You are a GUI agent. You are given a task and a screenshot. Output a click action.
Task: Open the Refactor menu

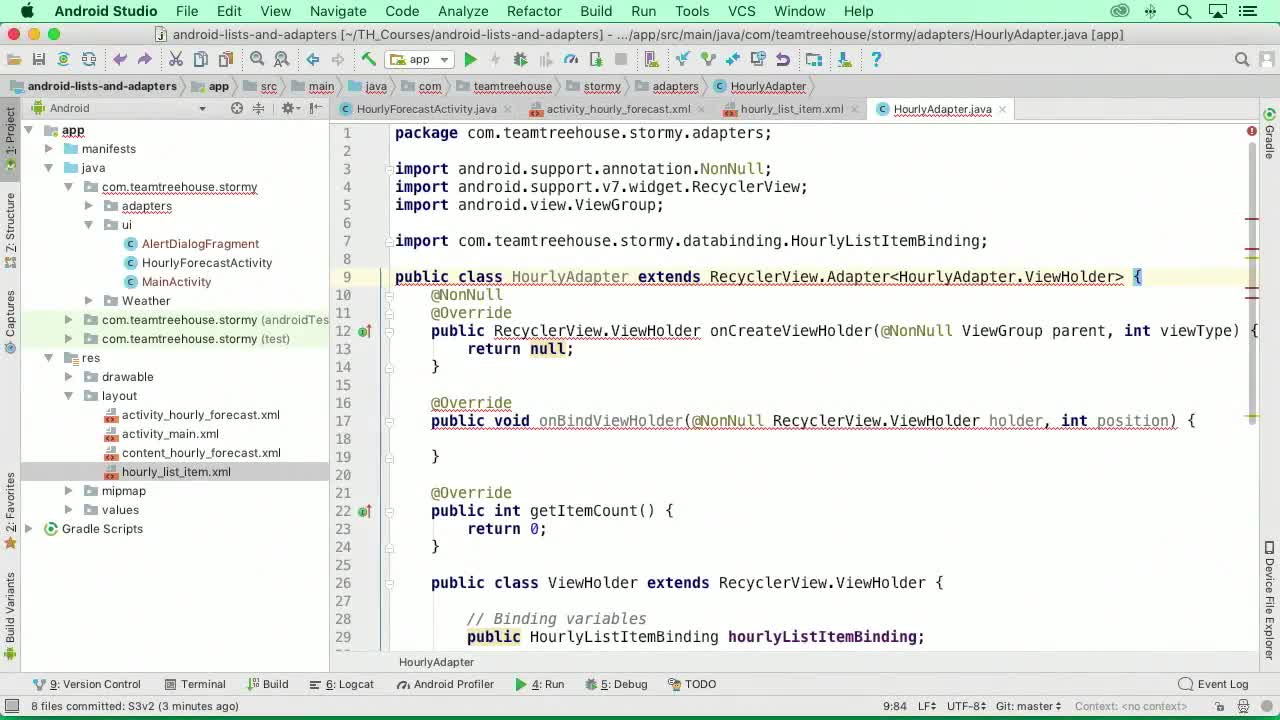(534, 11)
